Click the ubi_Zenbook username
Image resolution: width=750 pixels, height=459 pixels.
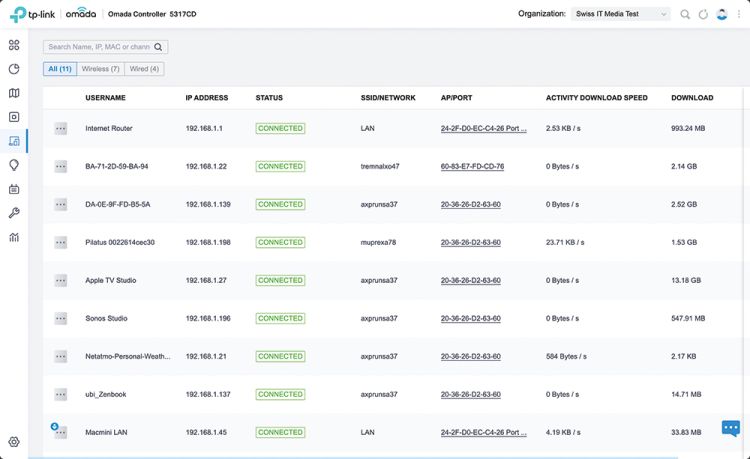coord(106,394)
